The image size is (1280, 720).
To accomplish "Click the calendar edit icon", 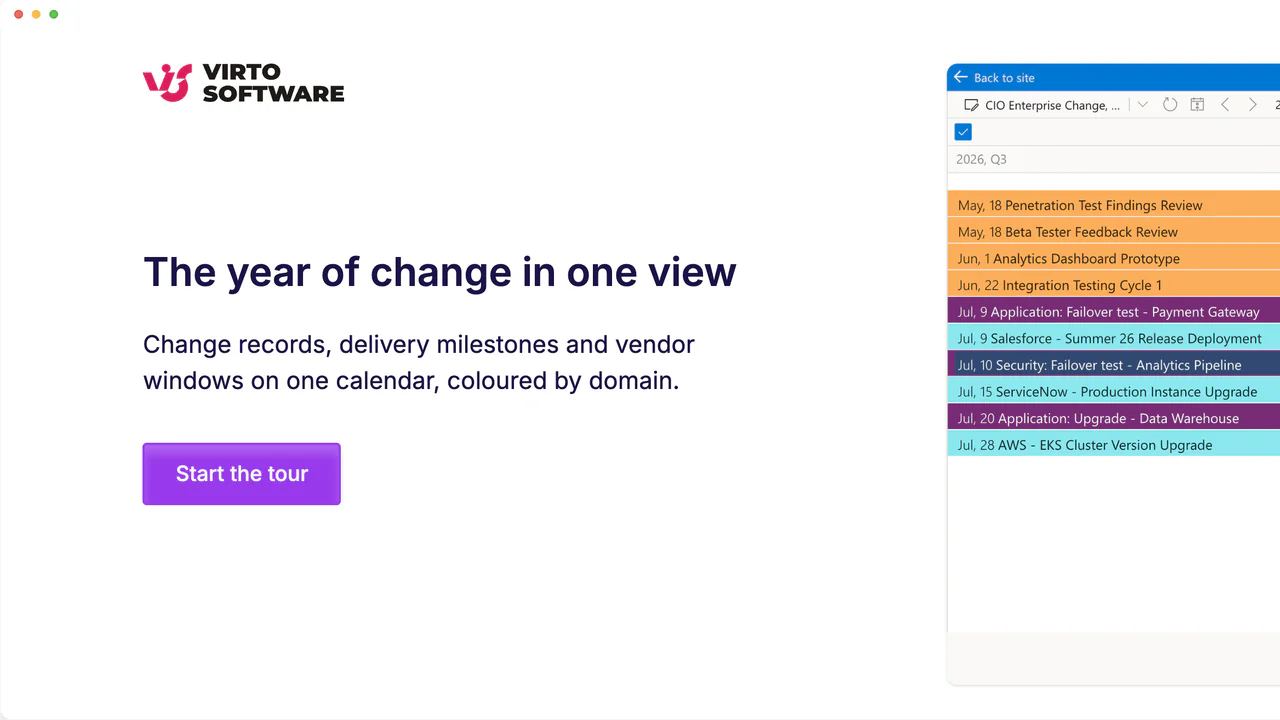I will click(971, 105).
